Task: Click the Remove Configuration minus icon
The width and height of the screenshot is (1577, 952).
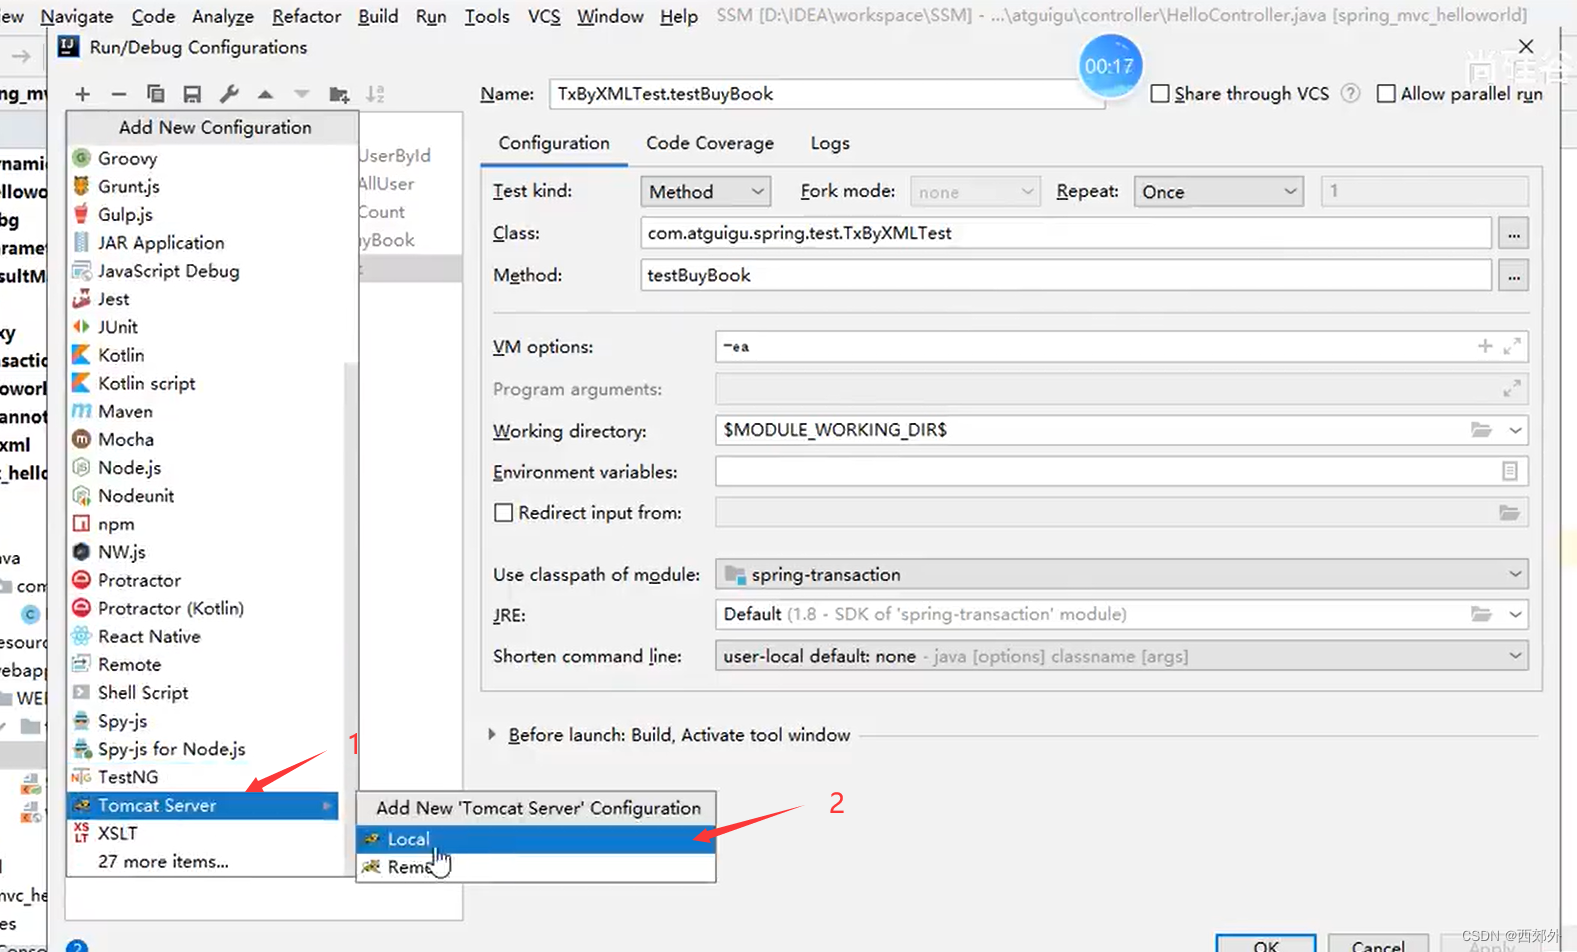Action: tap(118, 94)
